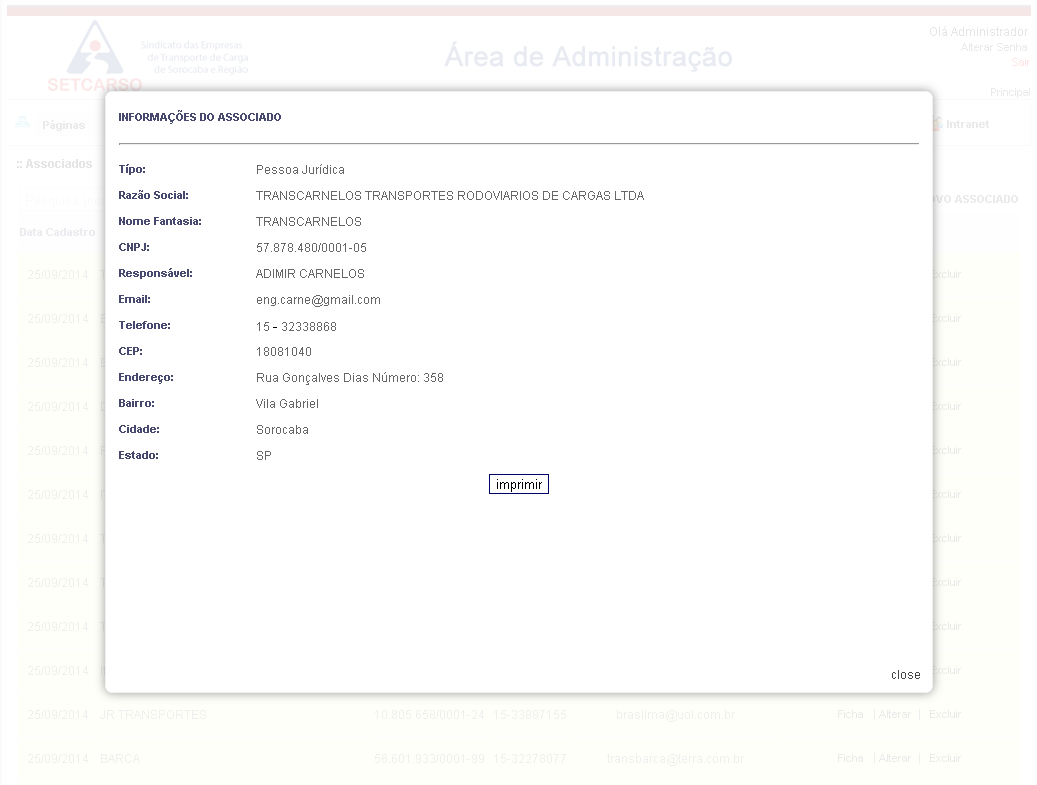The width and height of the screenshot is (1037, 785).
Task: Click Alterar for JR TRANSPORTES row
Action: tap(895, 714)
